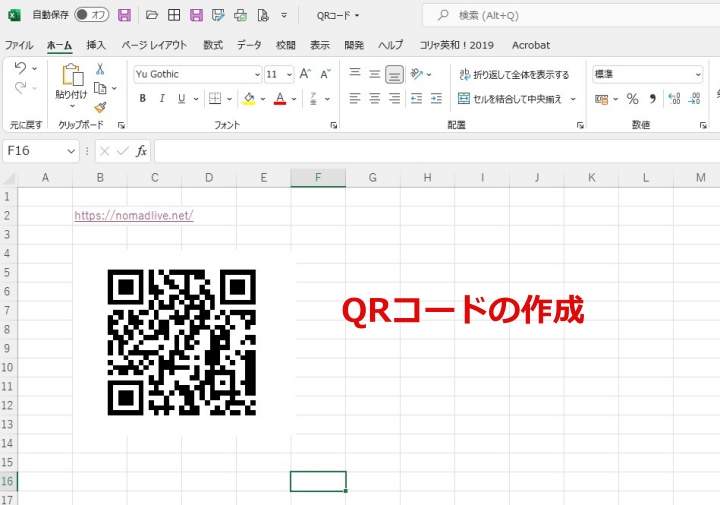Click the table grid icon in quick access toolbar
720x505 pixels.
(174, 15)
